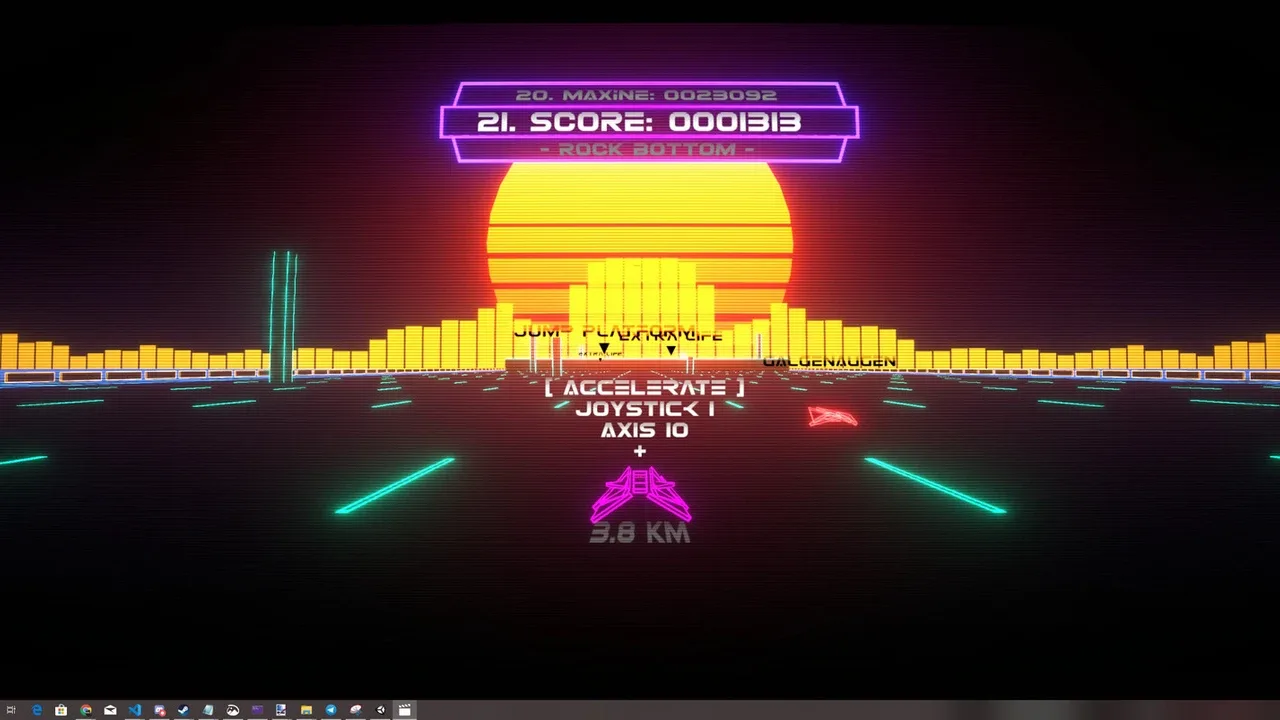Click the '20. MAXINE: 0023092' leaderboard entry

[646, 95]
